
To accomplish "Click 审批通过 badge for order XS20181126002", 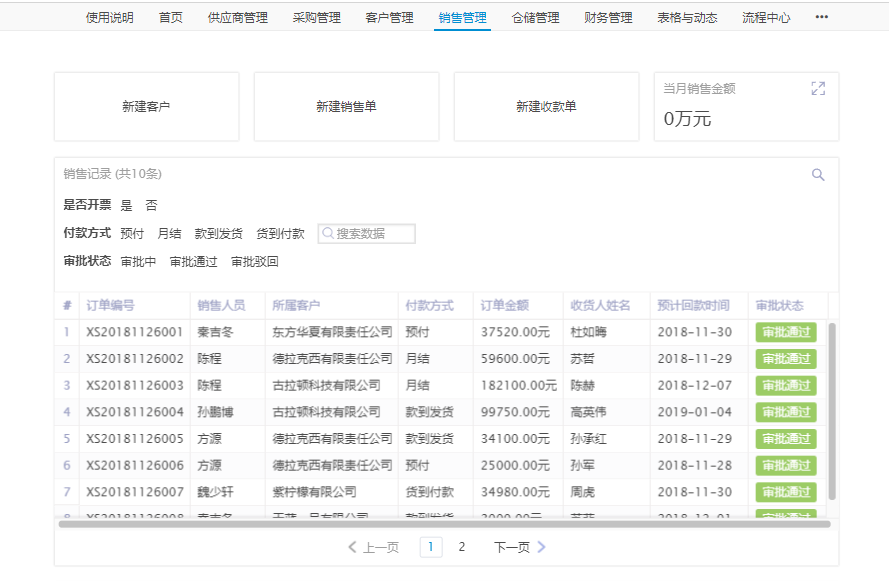I will tap(786, 359).
